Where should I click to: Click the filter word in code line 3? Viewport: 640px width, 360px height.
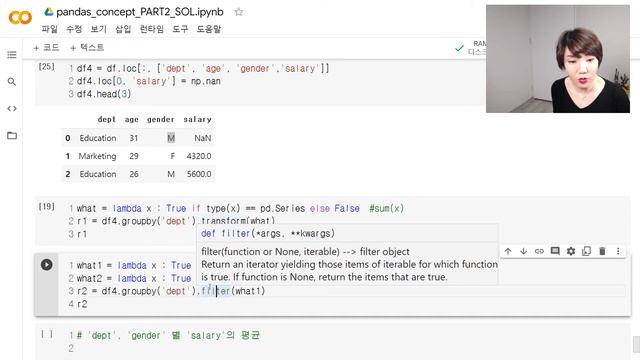tap(216, 291)
